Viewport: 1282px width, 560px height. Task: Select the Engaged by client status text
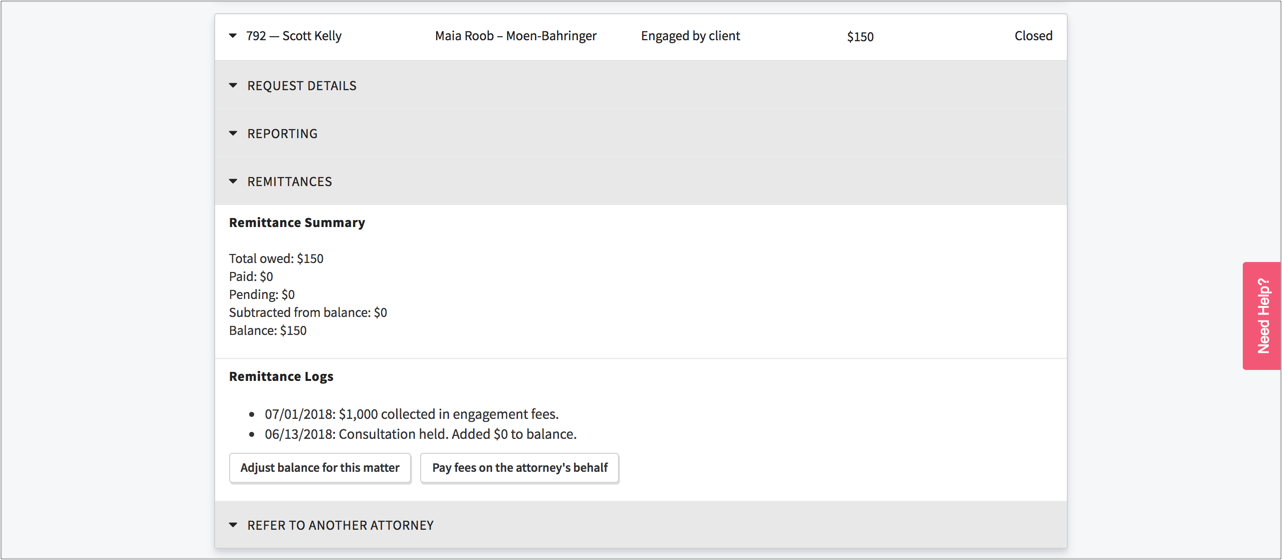pyautogui.click(x=690, y=36)
